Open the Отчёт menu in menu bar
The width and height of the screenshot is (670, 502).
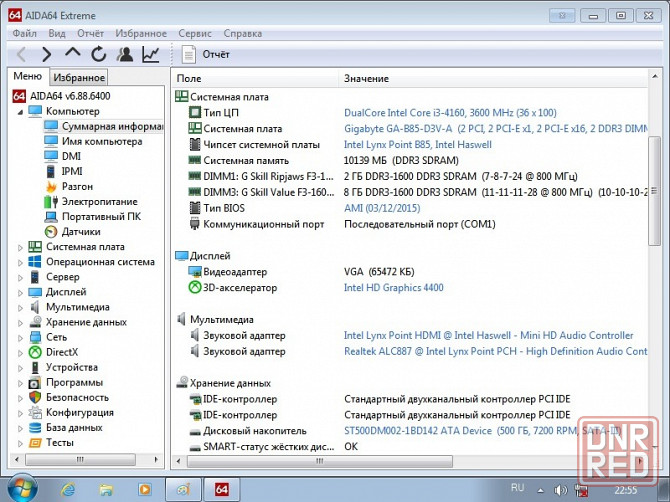90,33
